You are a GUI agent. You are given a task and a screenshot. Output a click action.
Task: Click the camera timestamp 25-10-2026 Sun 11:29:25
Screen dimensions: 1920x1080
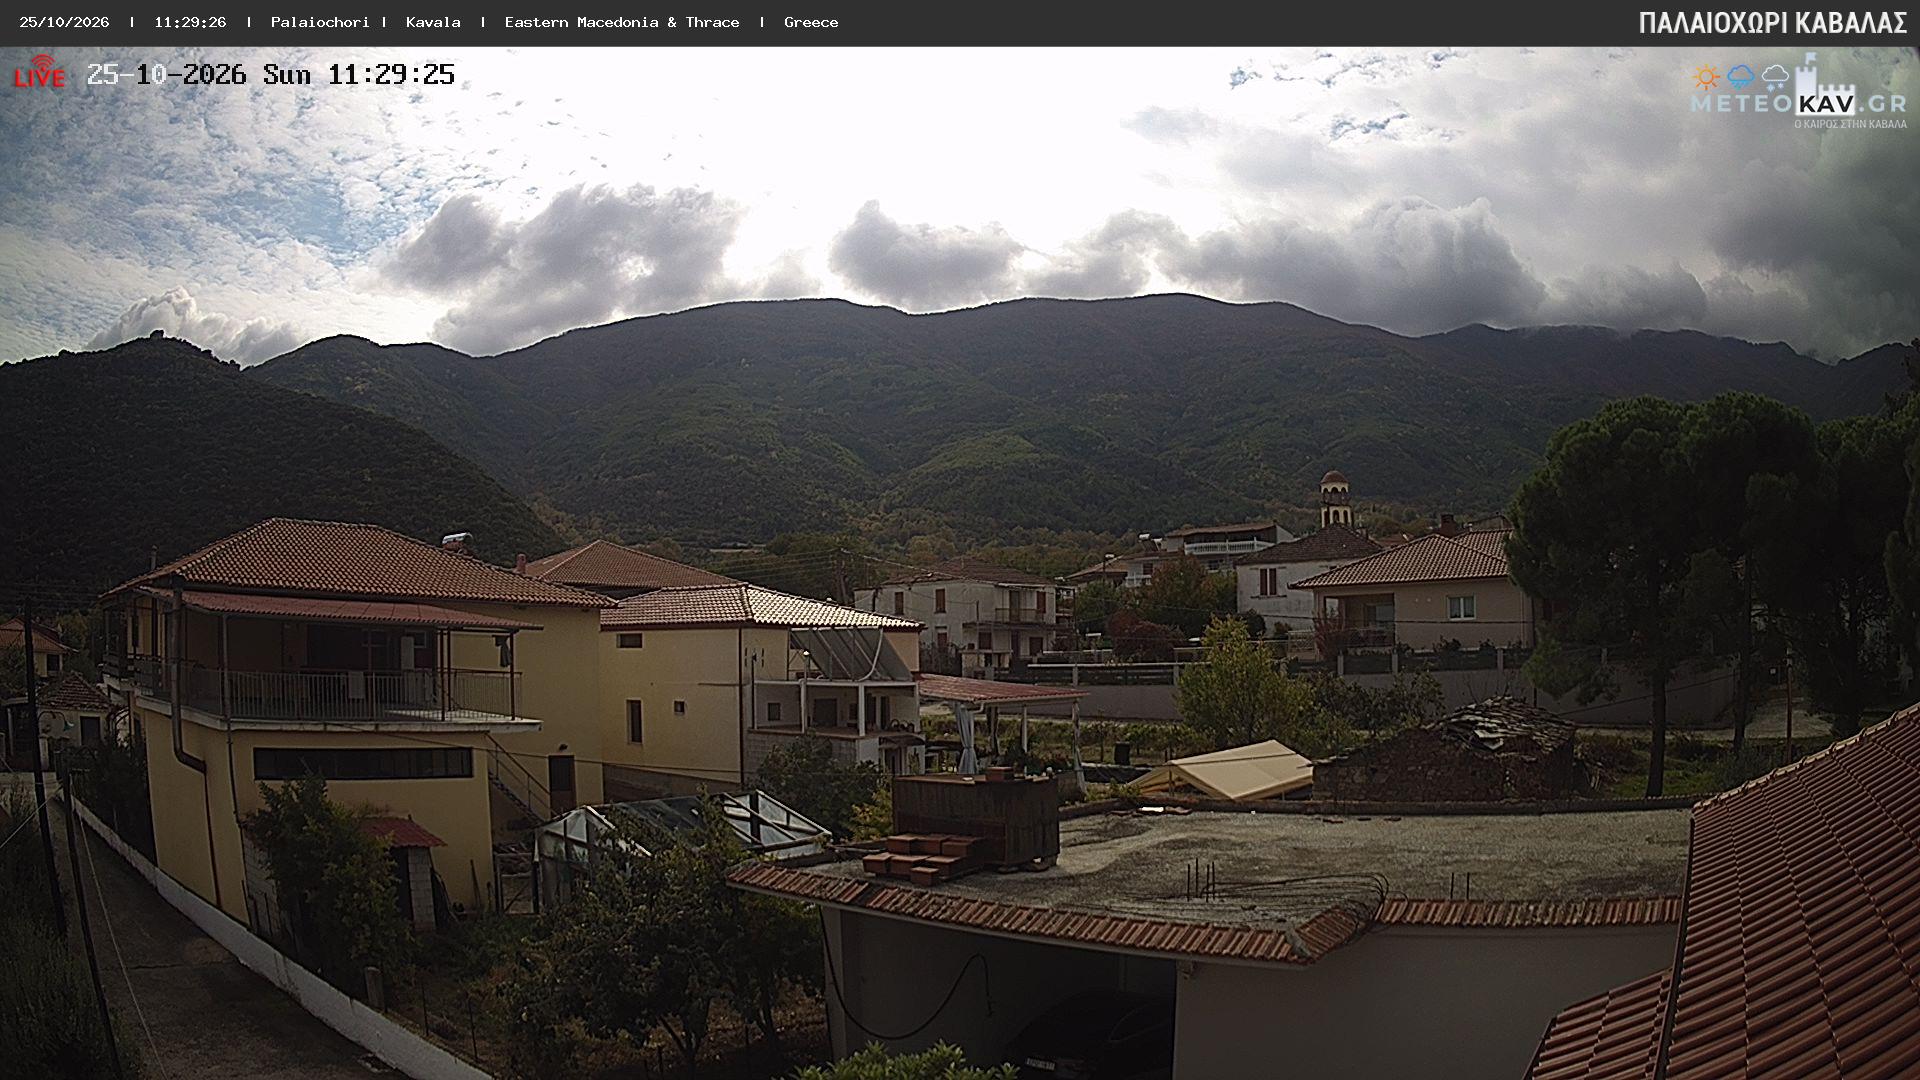coord(271,75)
